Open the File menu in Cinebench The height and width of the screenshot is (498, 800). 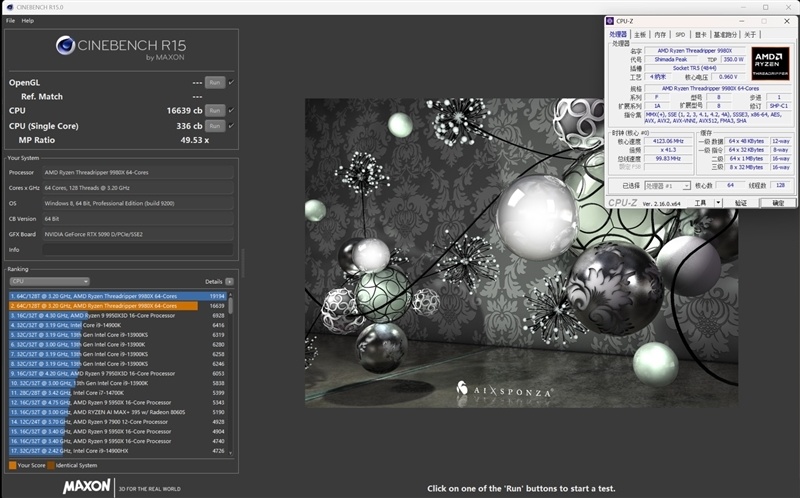point(10,20)
